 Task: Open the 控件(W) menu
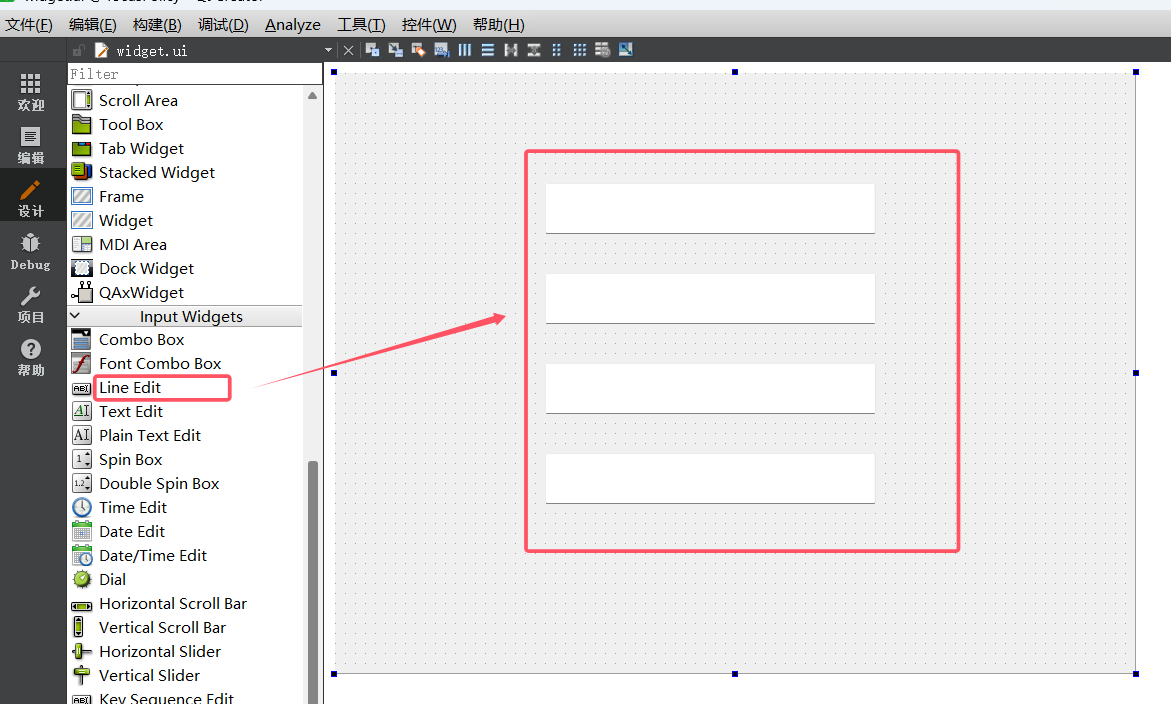[429, 25]
